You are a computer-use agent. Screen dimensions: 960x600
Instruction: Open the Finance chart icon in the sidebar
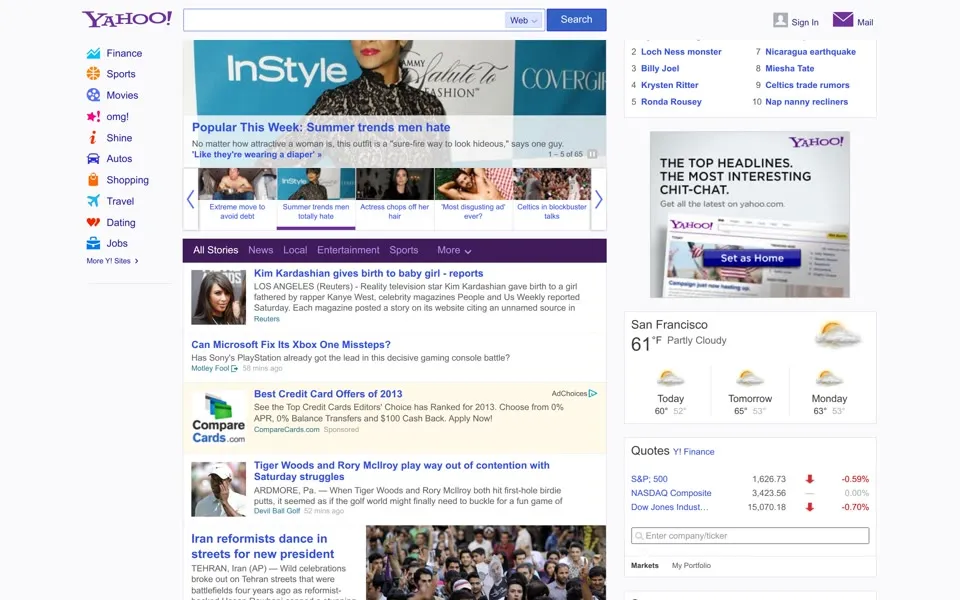[93, 53]
